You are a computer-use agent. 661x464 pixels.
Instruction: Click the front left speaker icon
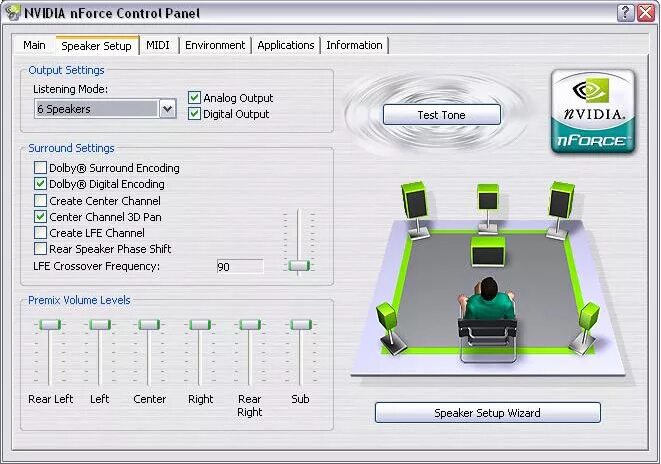[415, 209]
